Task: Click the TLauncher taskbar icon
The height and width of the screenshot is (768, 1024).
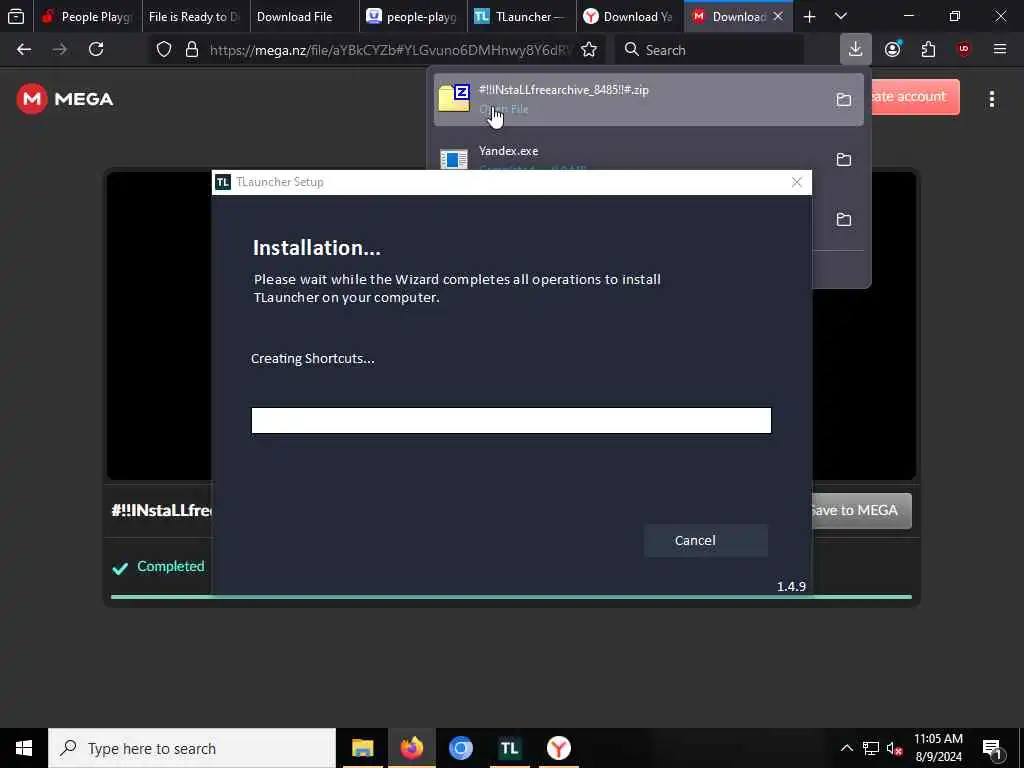Action: pos(509,748)
